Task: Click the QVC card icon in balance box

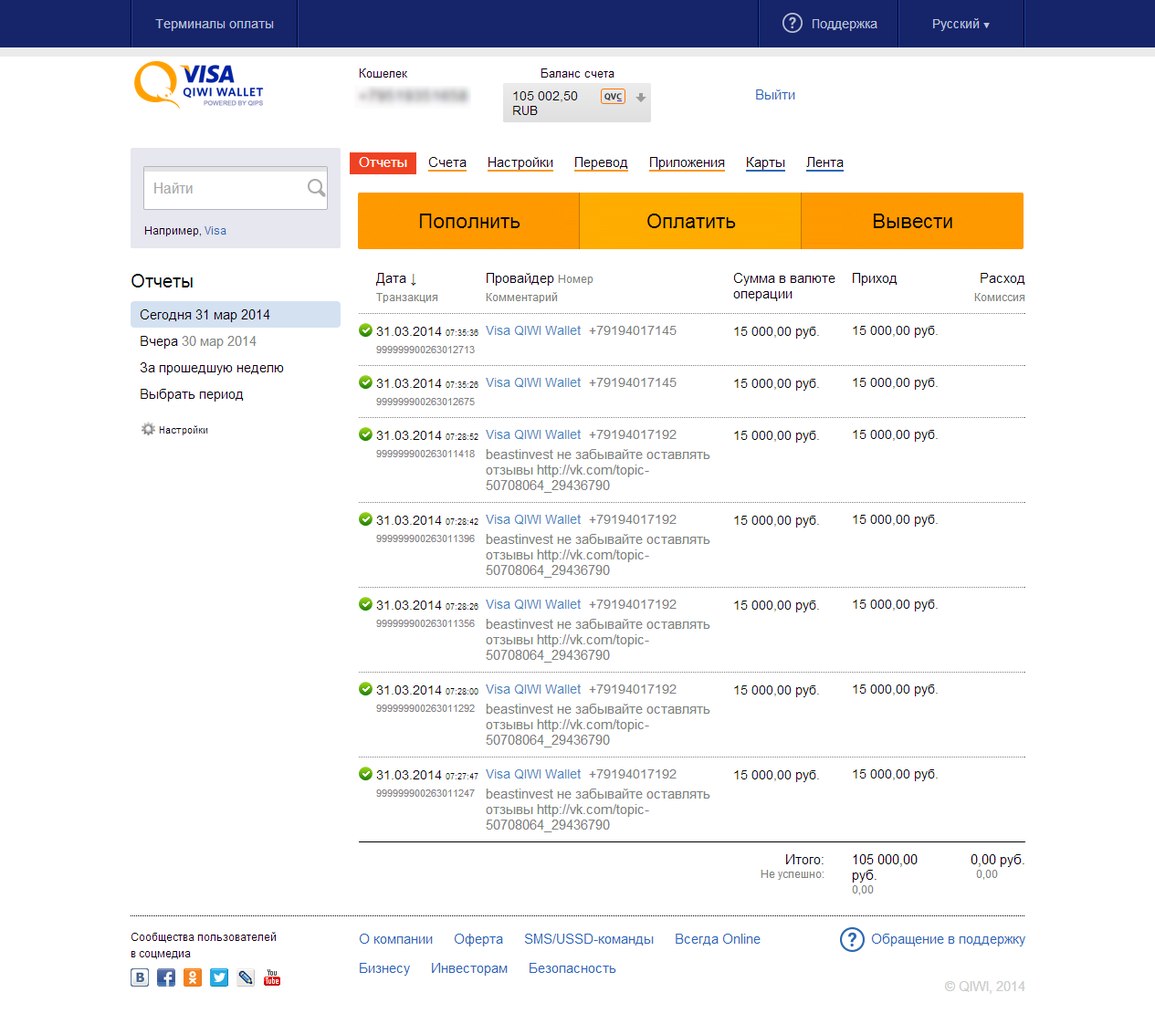Action: click(613, 97)
